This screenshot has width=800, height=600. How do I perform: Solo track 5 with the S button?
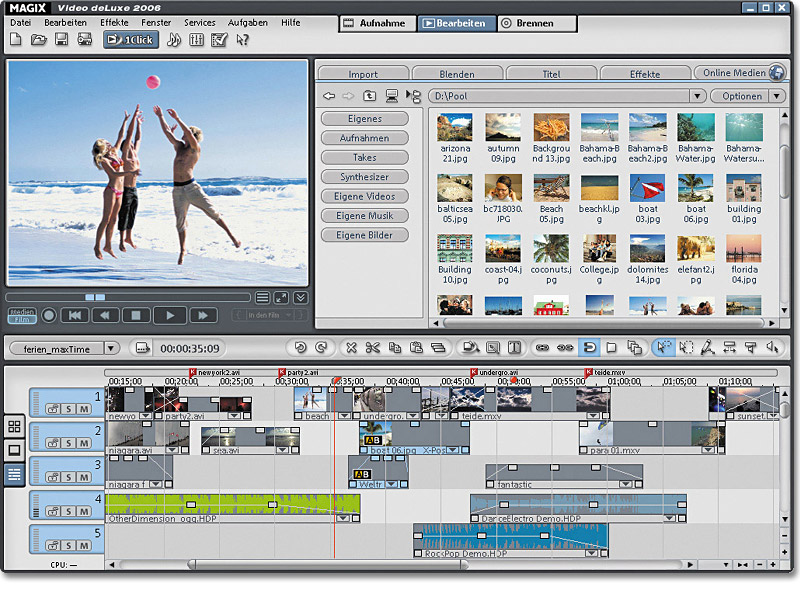click(69, 546)
